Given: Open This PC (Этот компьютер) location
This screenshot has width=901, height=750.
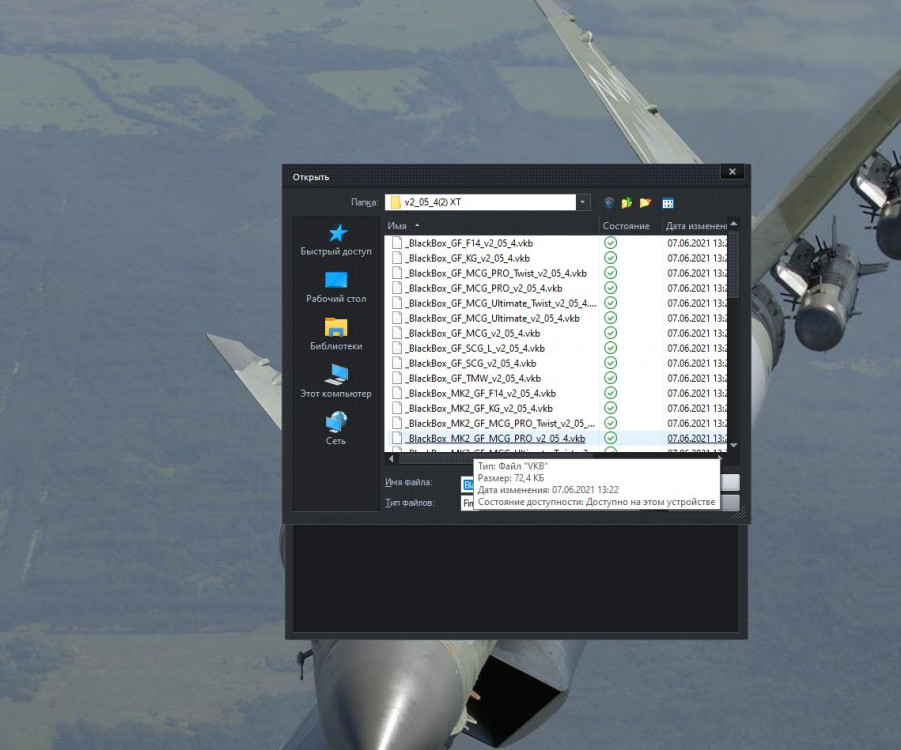Looking at the screenshot, I should coord(336,382).
